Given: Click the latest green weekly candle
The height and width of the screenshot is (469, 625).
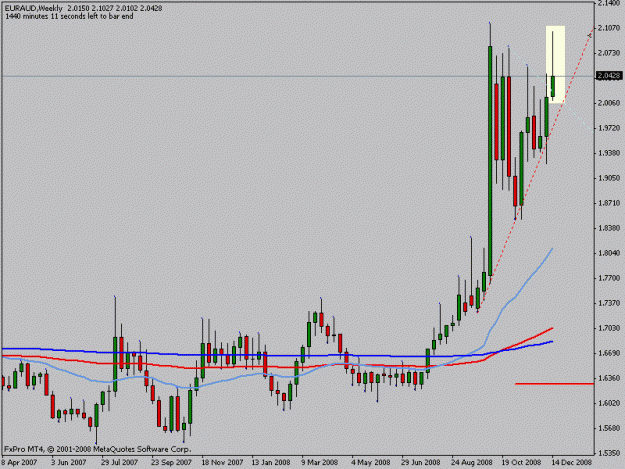Looking at the screenshot, I should pyautogui.click(x=553, y=86).
